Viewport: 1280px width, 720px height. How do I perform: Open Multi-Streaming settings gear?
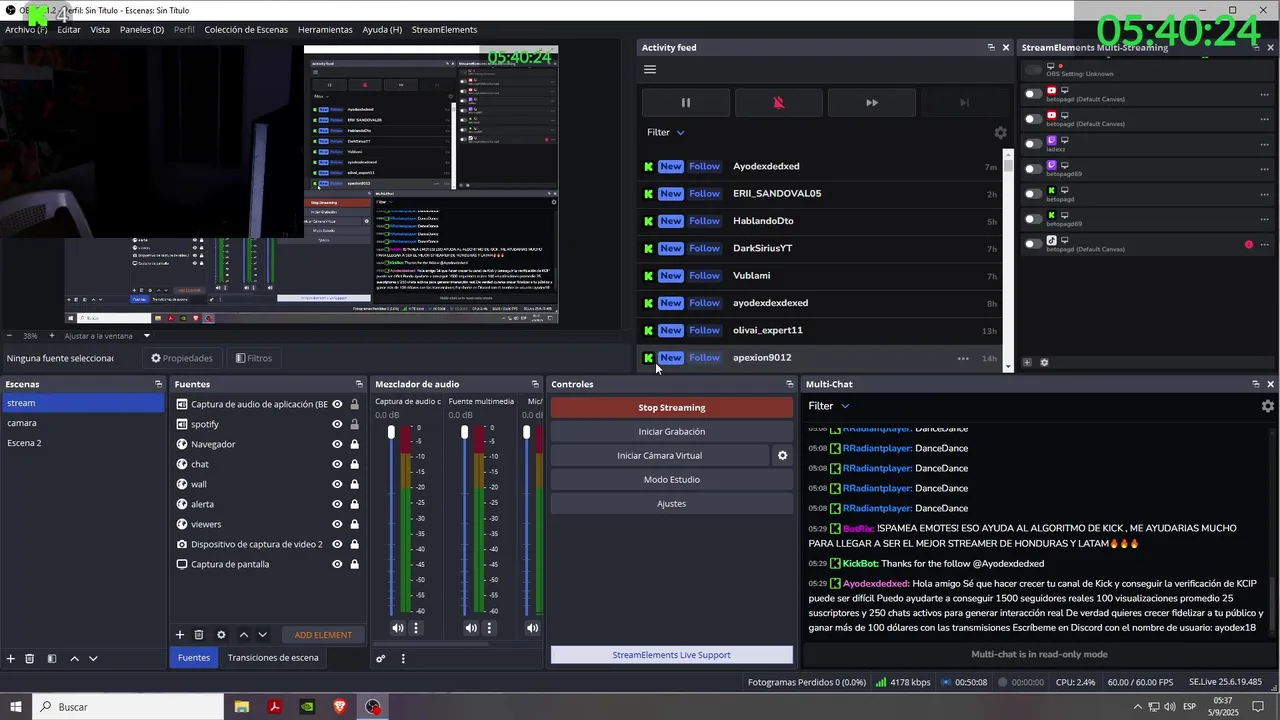coord(1044,362)
